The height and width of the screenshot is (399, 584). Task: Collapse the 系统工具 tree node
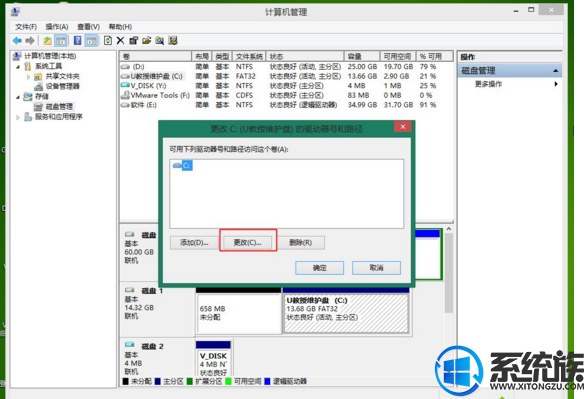(18, 67)
